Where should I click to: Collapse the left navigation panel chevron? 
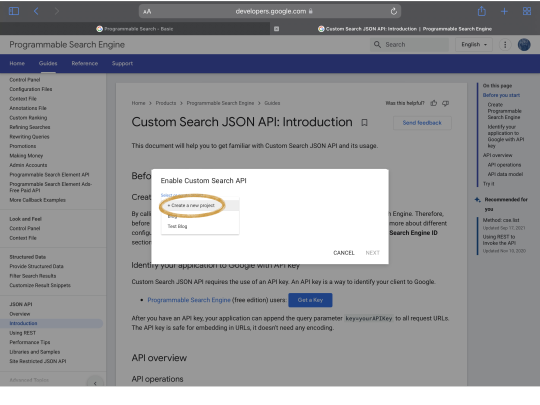[x=95, y=383]
